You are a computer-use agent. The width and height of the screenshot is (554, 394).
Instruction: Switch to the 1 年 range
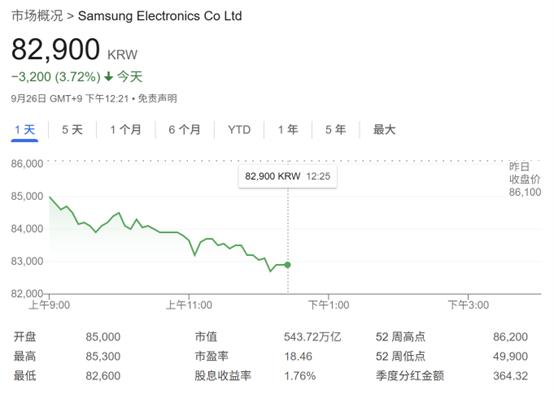[x=288, y=130]
